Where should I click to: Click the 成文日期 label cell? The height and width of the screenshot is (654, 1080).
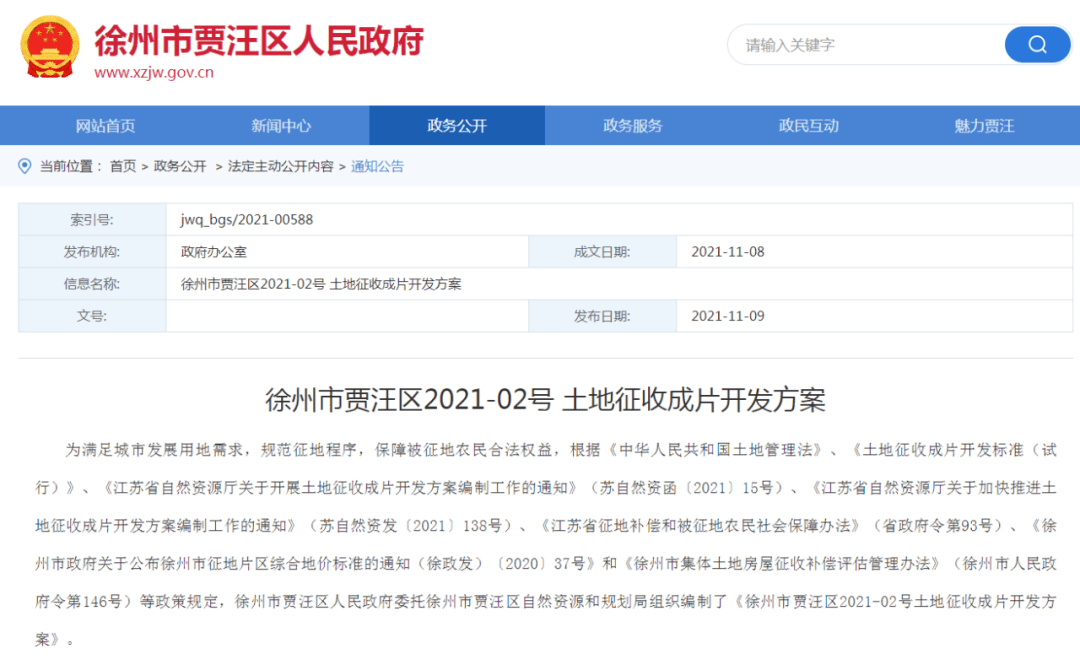tap(603, 252)
